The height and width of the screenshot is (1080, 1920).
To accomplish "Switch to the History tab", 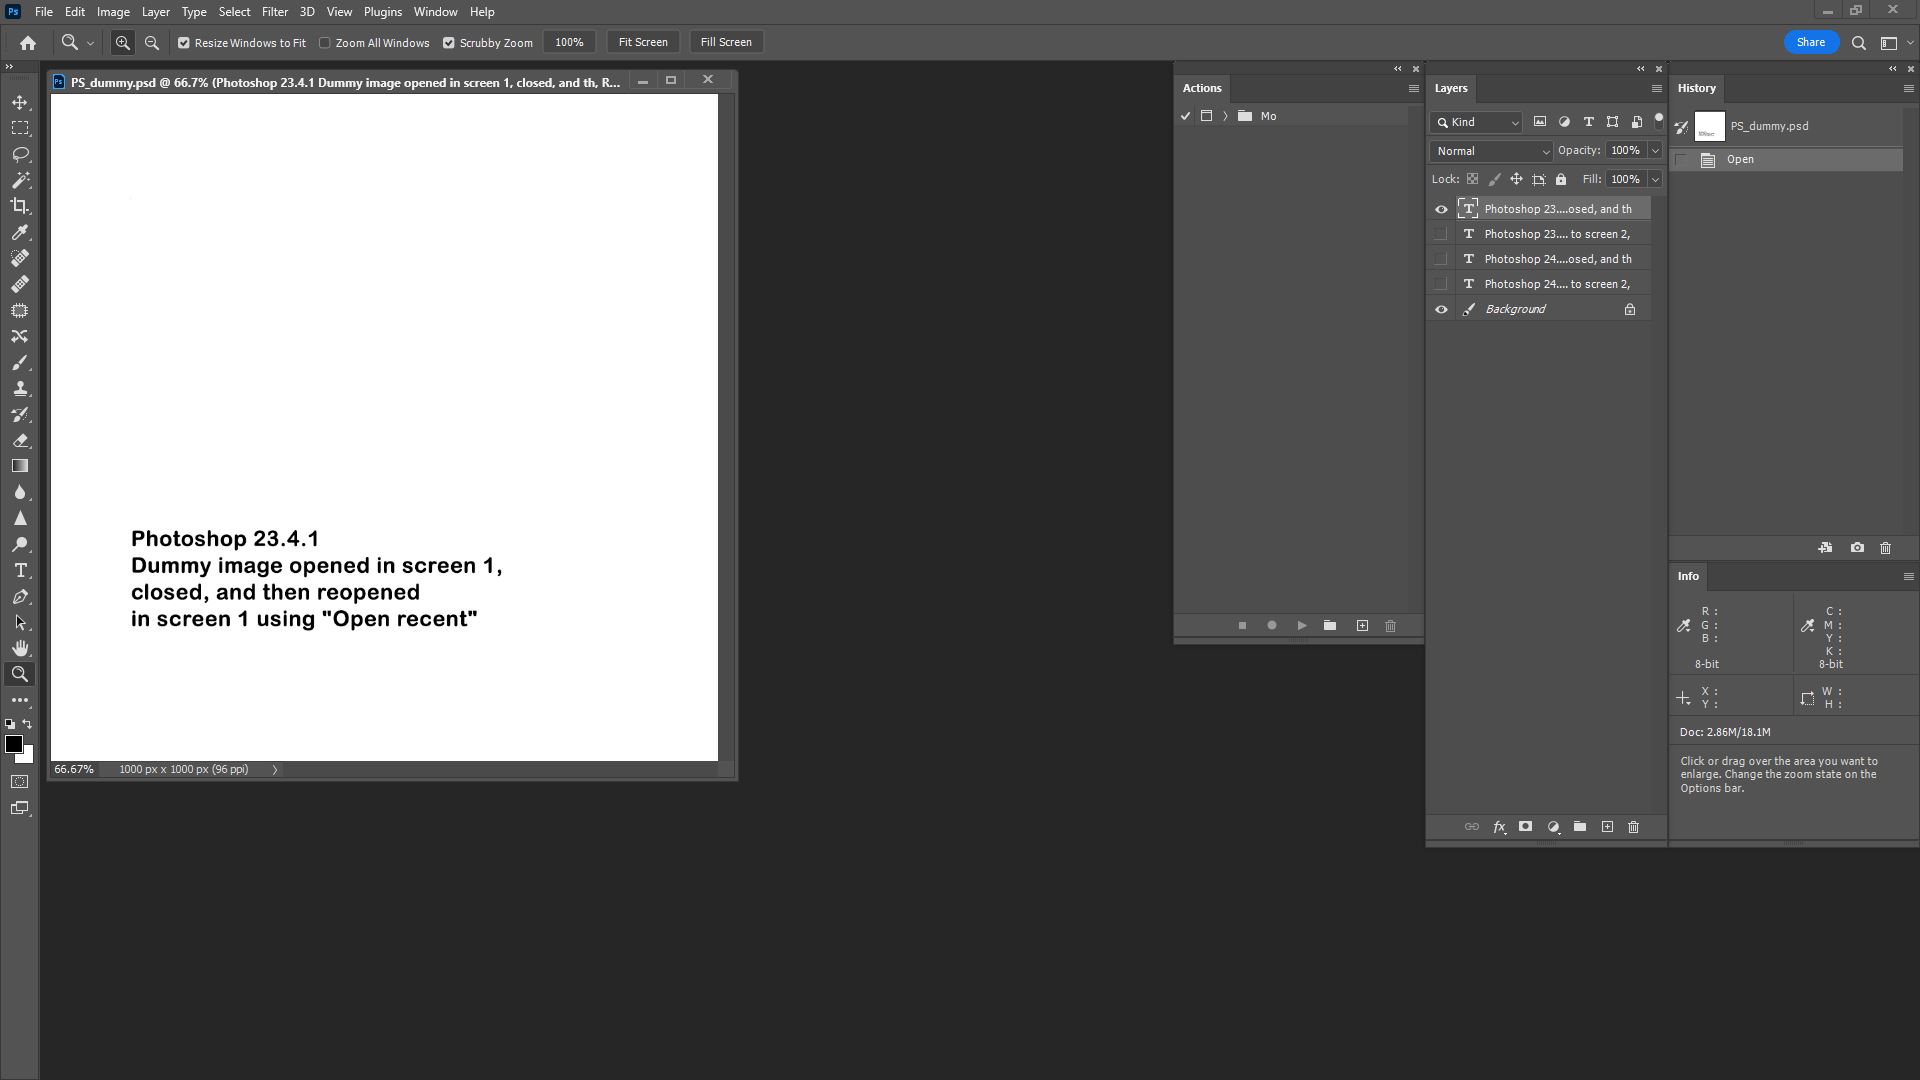I will [x=1696, y=88].
